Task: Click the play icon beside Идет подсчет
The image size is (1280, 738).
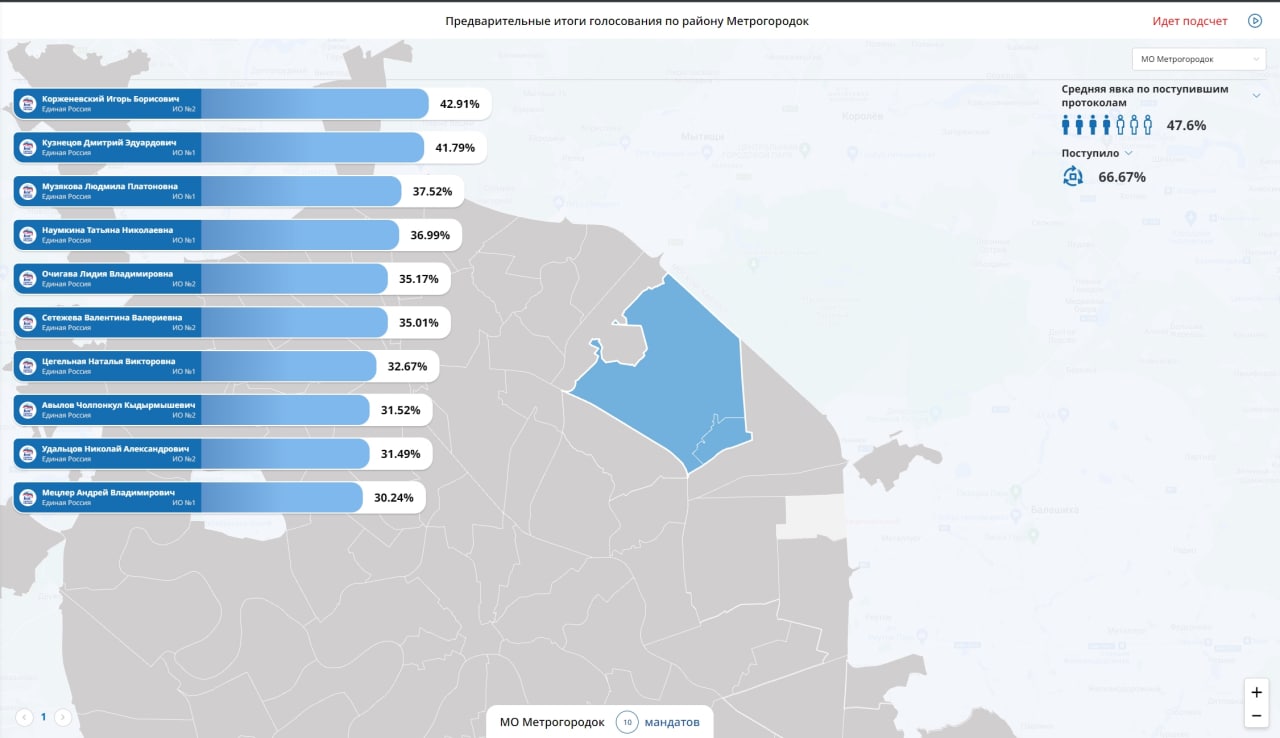Action: [1254, 21]
